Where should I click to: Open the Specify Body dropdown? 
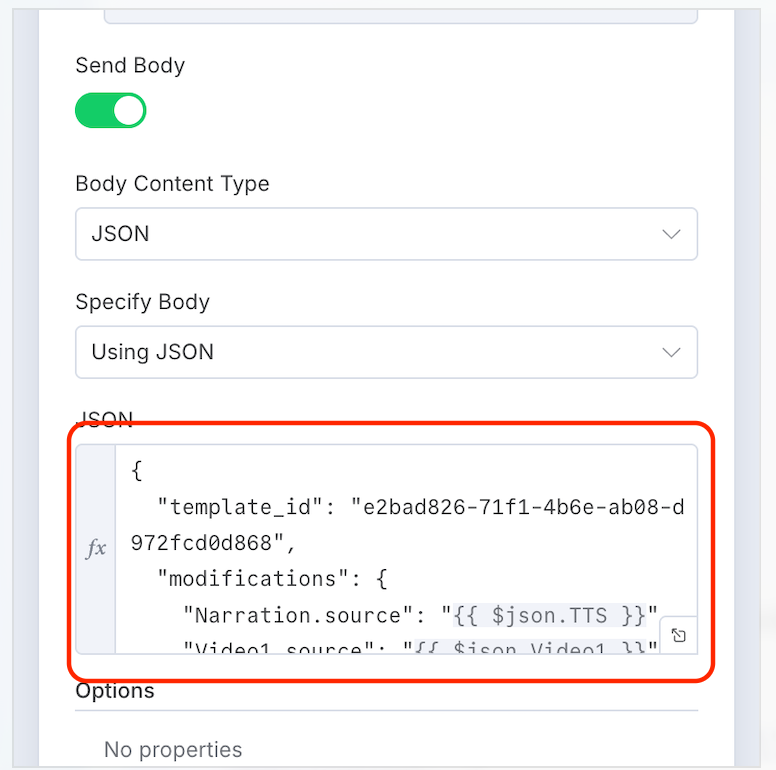pyautogui.click(x=386, y=352)
